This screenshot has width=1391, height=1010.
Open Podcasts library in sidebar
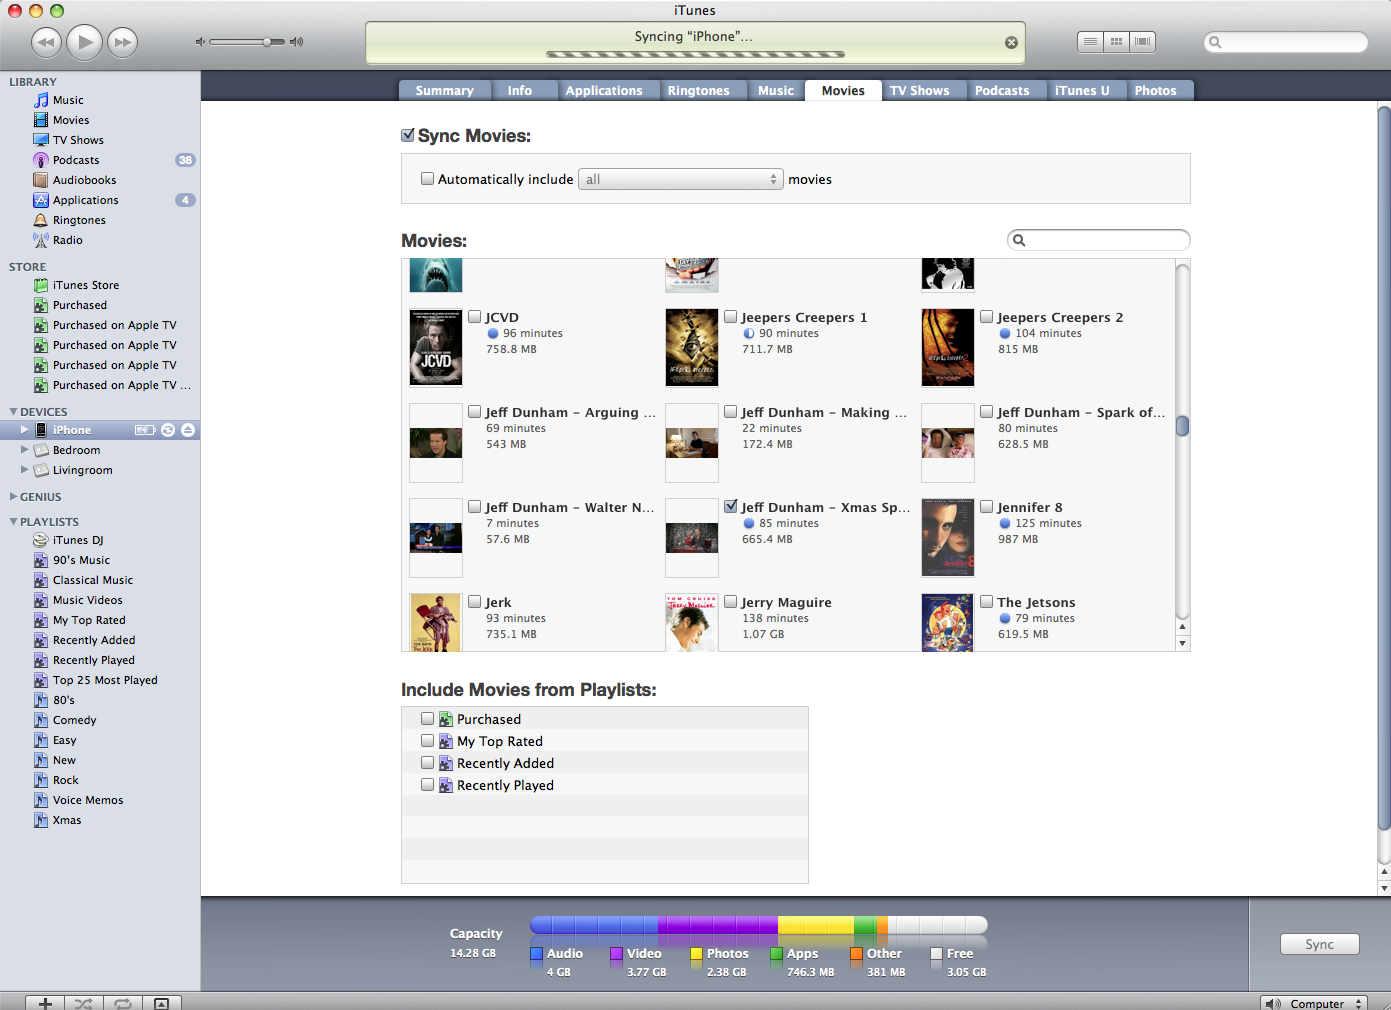pos(76,160)
